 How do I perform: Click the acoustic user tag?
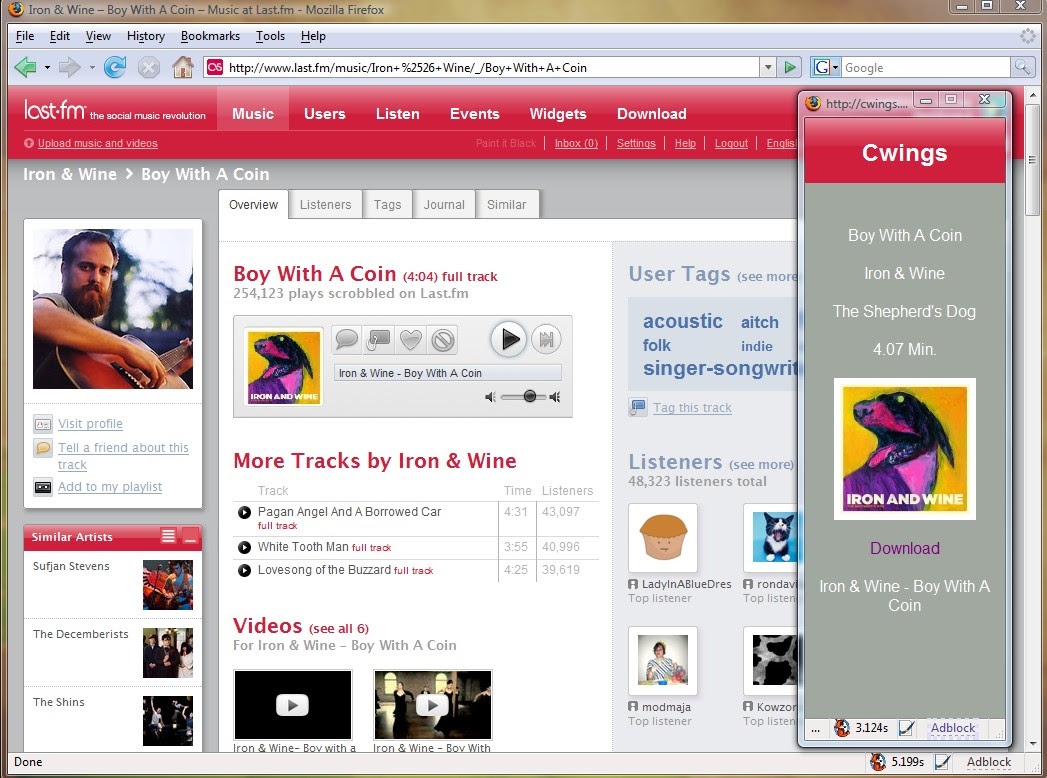682,321
